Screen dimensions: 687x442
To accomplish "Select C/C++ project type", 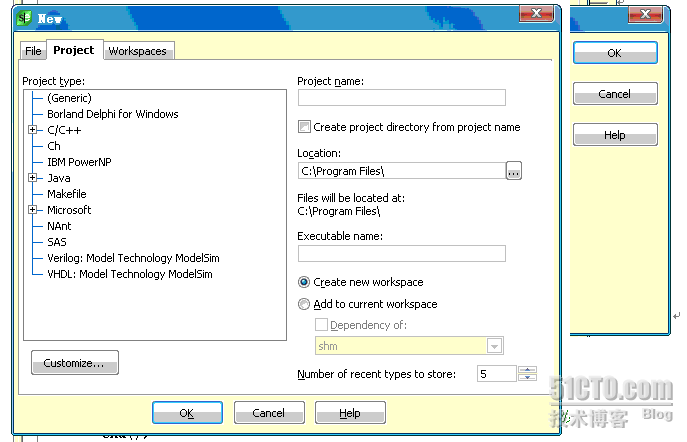I will tap(64, 130).
